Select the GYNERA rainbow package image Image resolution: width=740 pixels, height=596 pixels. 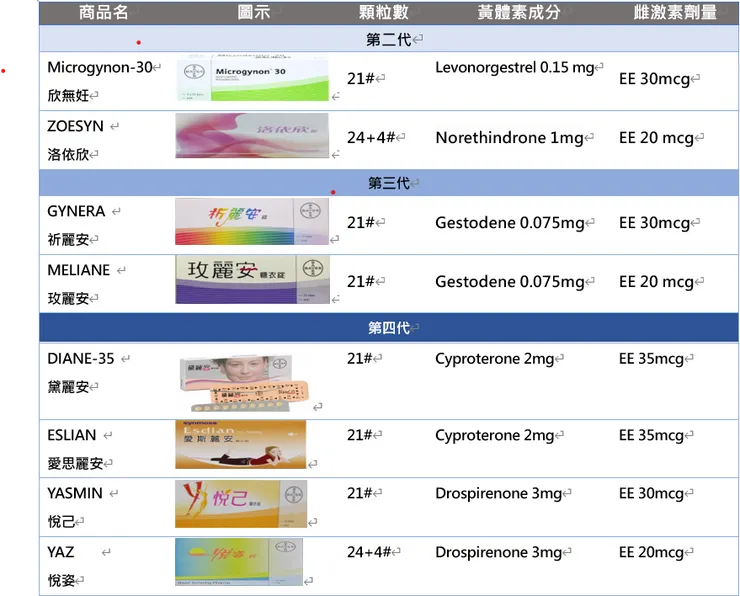(252, 221)
